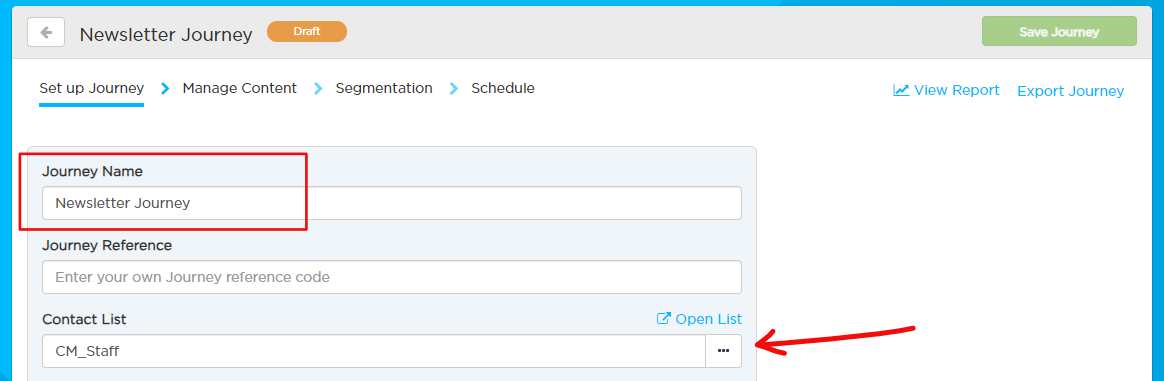Open the Schedule step
Viewport: 1164px width, 381px height.
[x=503, y=88]
